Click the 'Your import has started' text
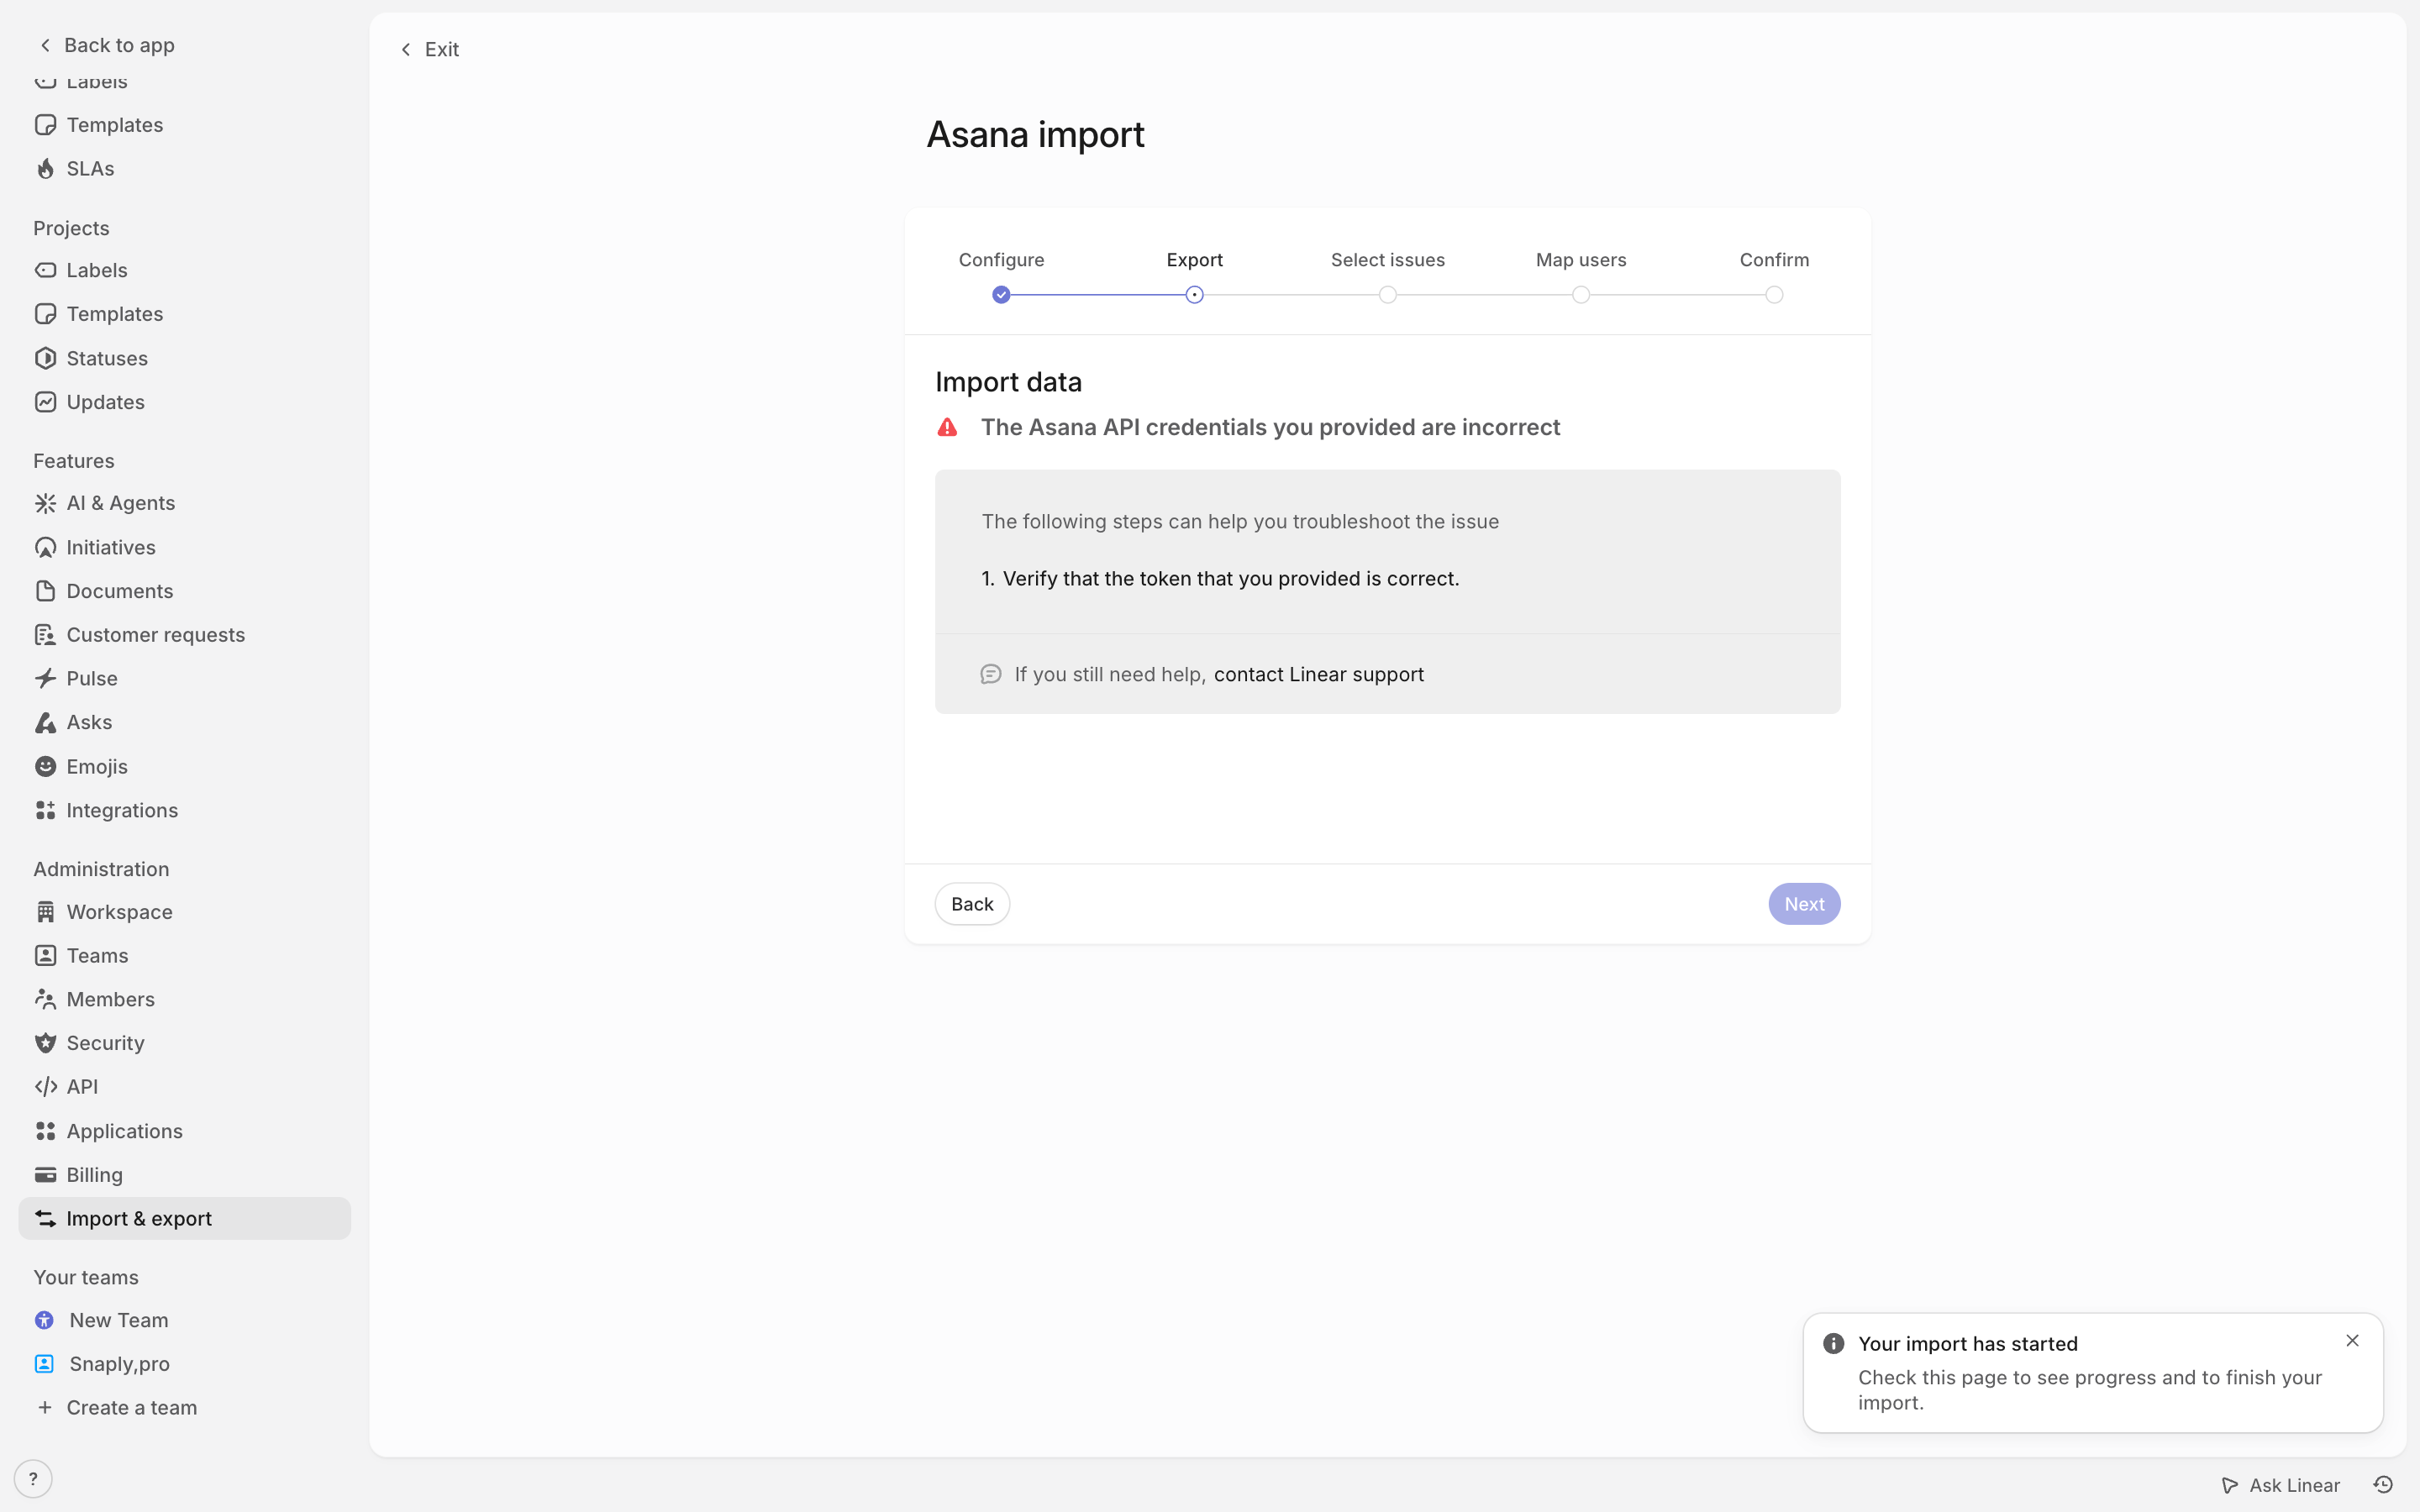 click(1967, 1344)
